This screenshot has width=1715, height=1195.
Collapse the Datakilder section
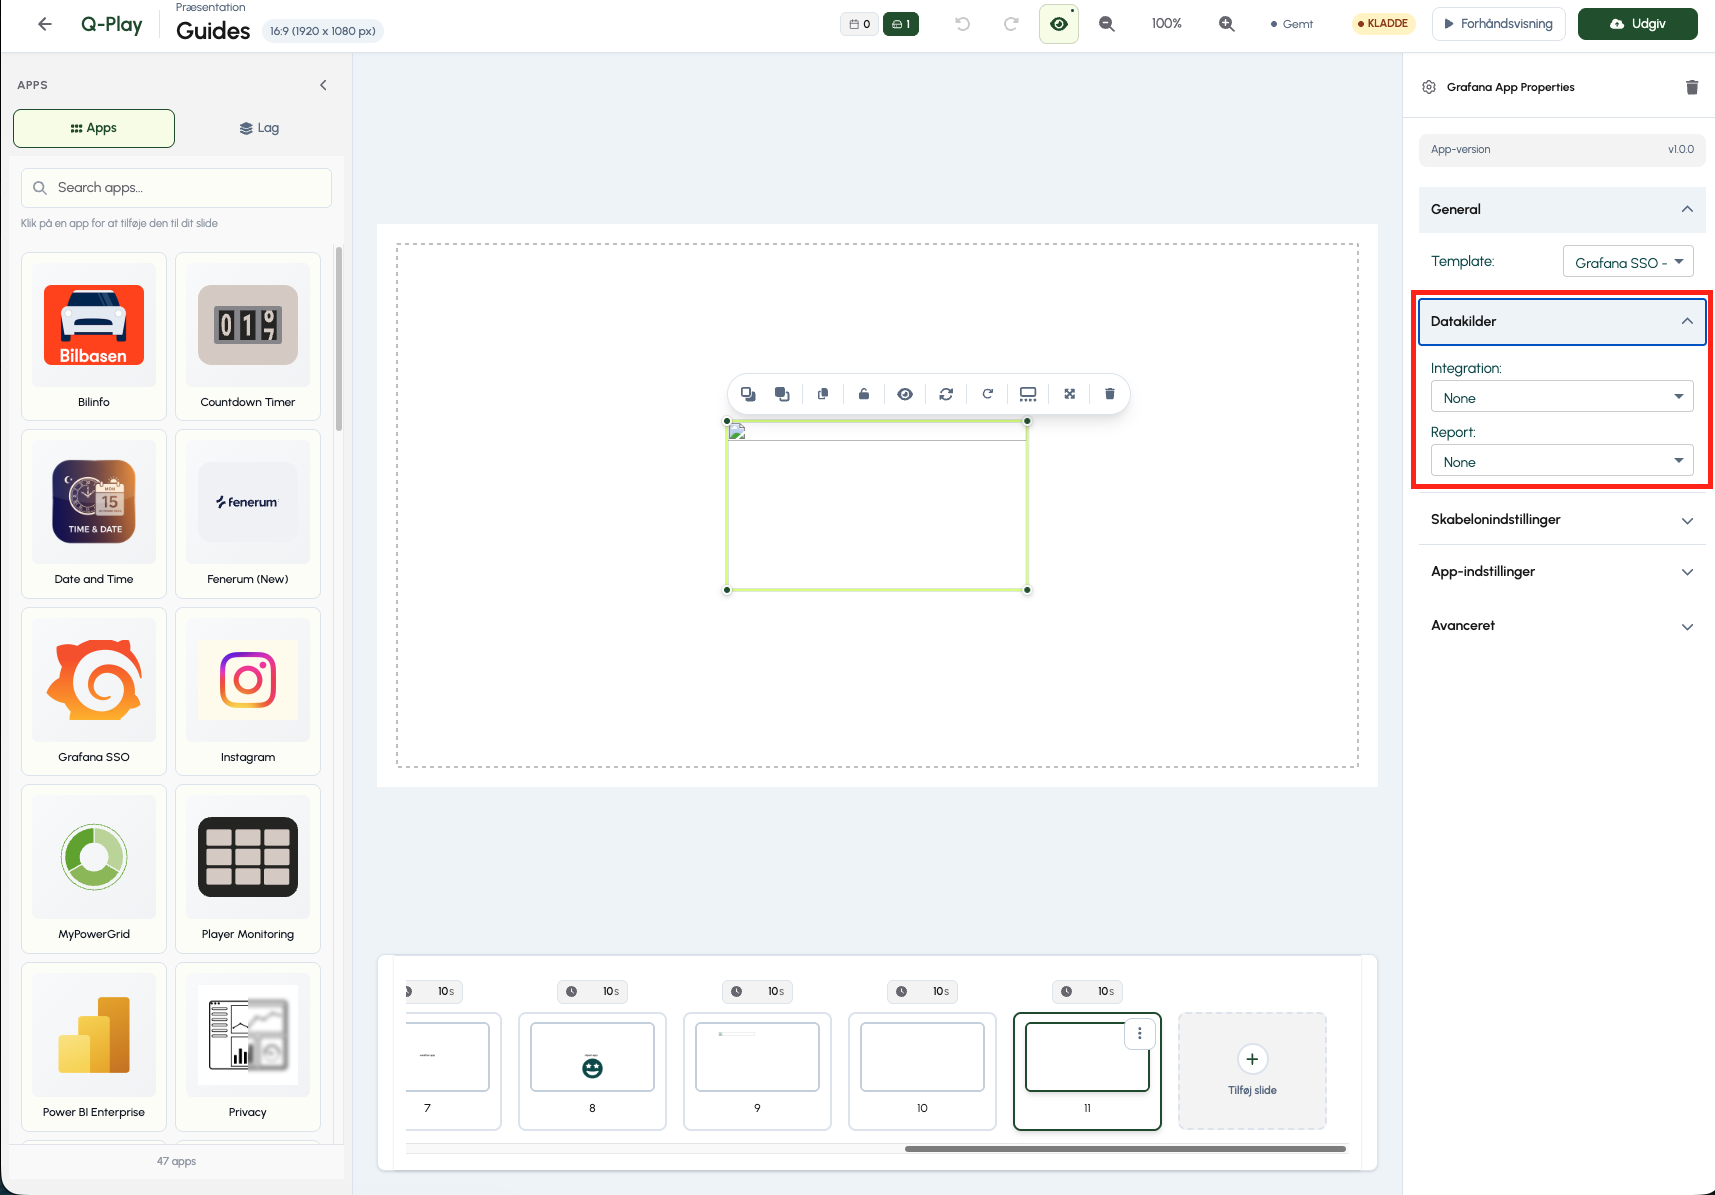[1562, 322]
